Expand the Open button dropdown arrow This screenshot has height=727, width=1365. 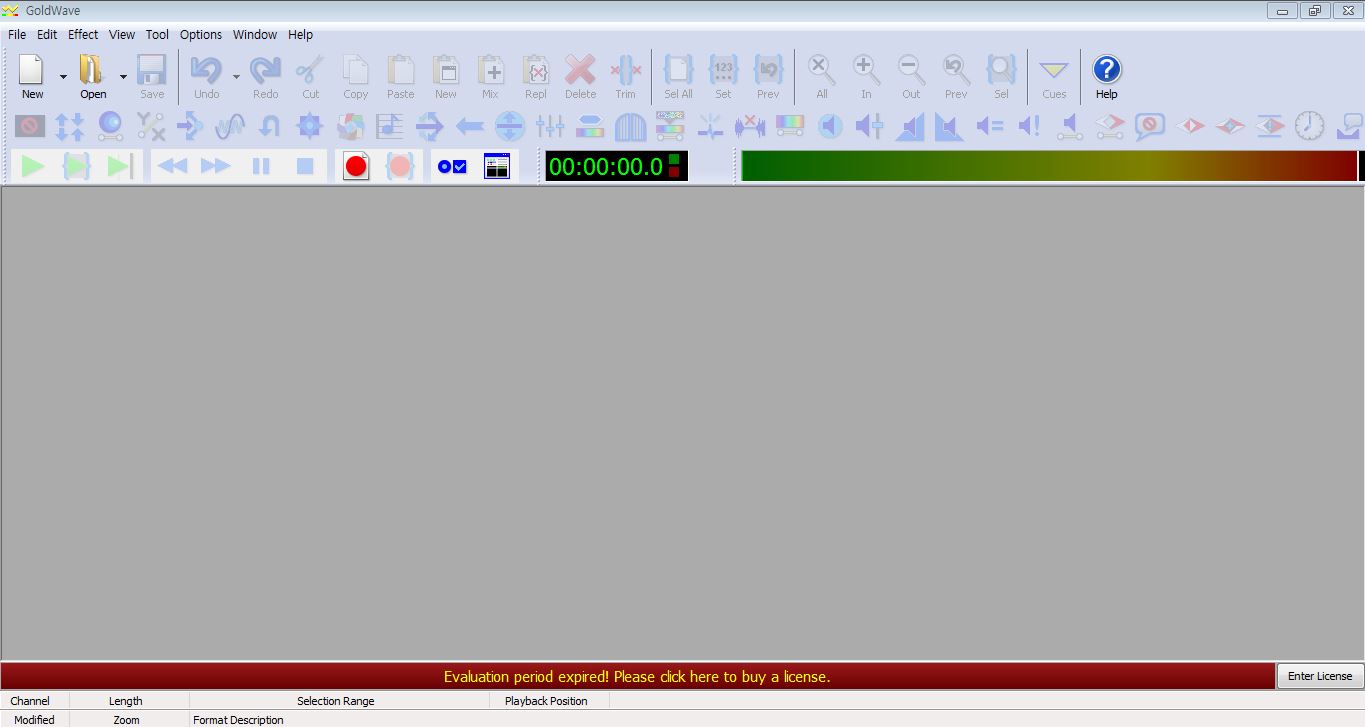tap(123, 76)
